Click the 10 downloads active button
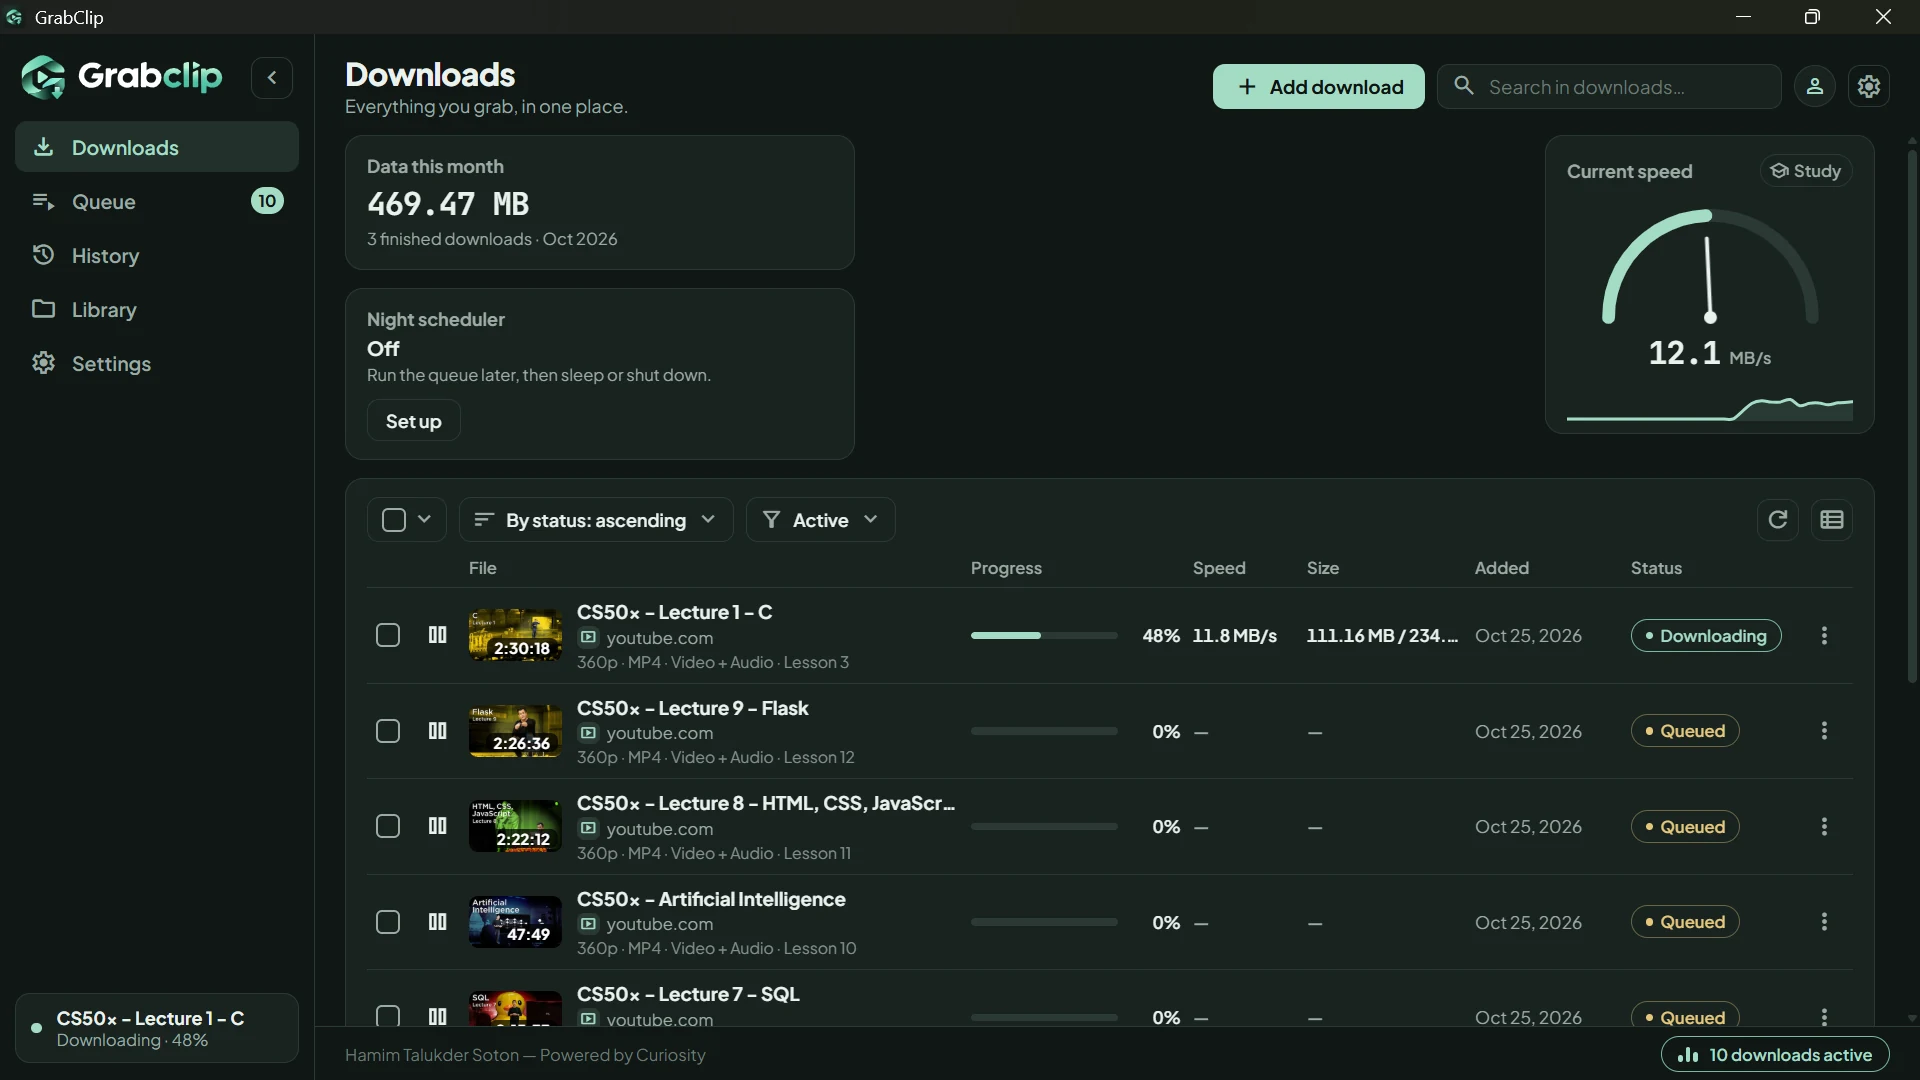This screenshot has width=1920, height=1080. [x=1774, y=1055]
